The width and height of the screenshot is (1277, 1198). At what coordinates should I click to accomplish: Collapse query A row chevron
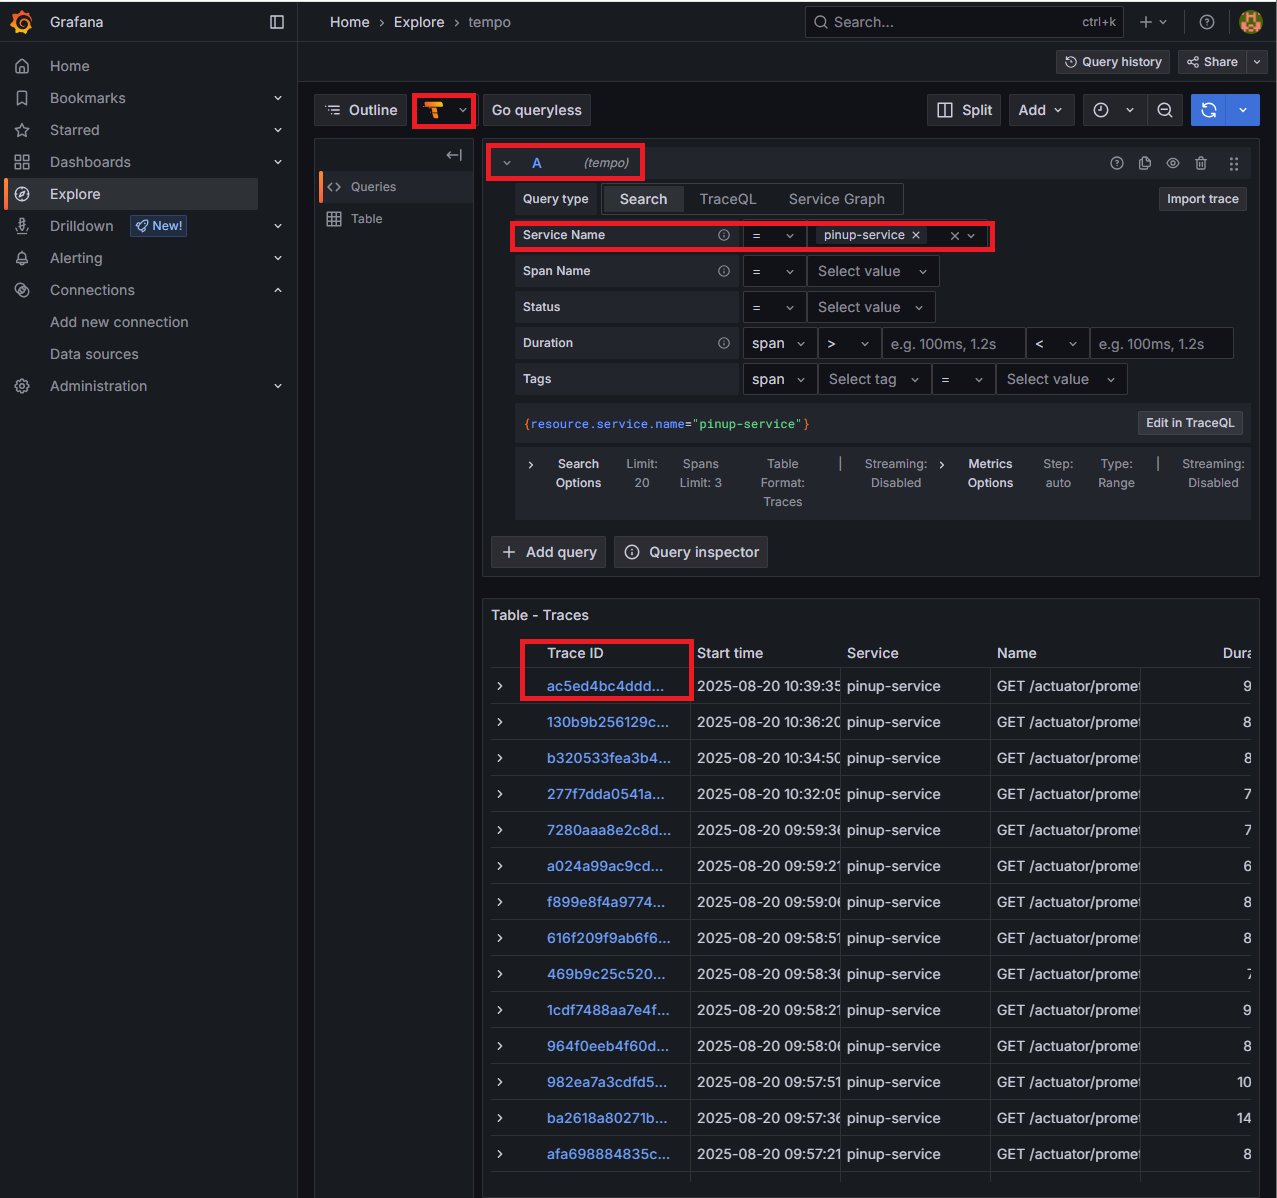click(507, 163)
